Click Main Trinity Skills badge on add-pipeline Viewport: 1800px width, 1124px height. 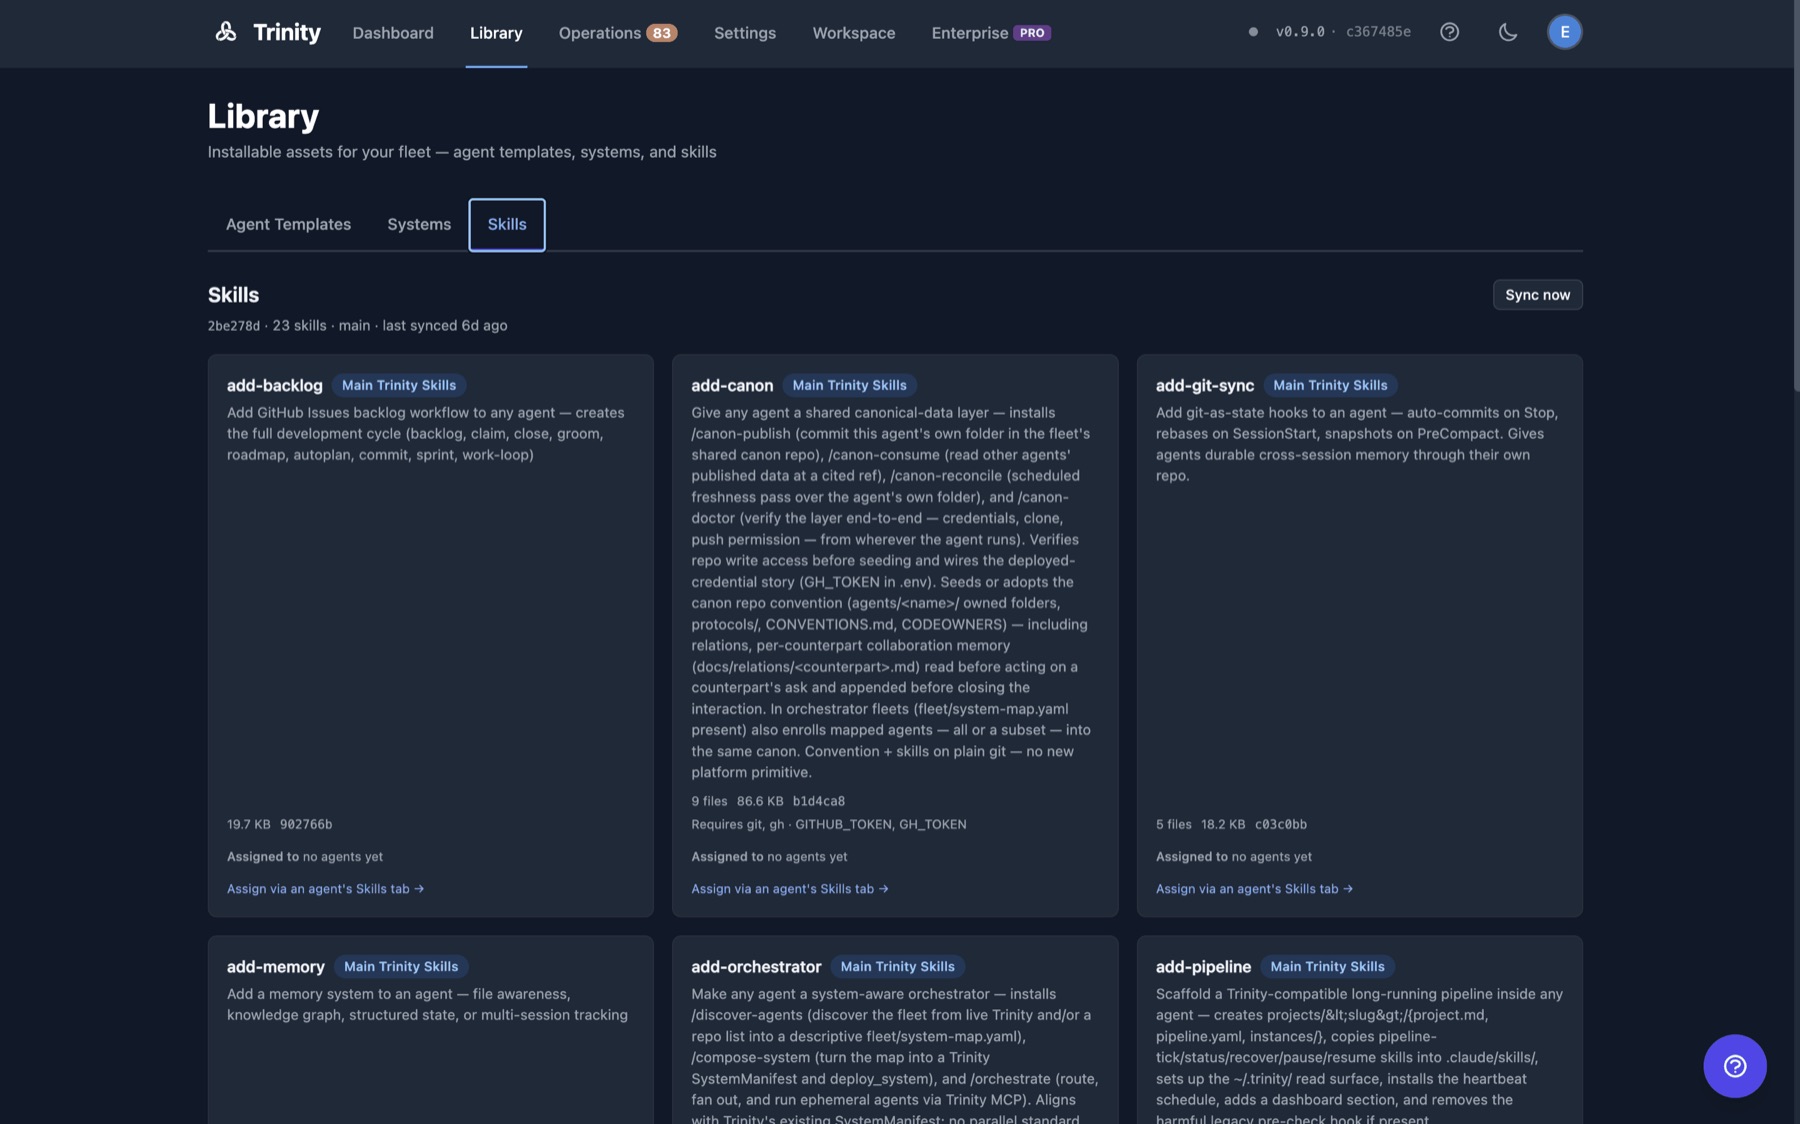[1327, 967]
